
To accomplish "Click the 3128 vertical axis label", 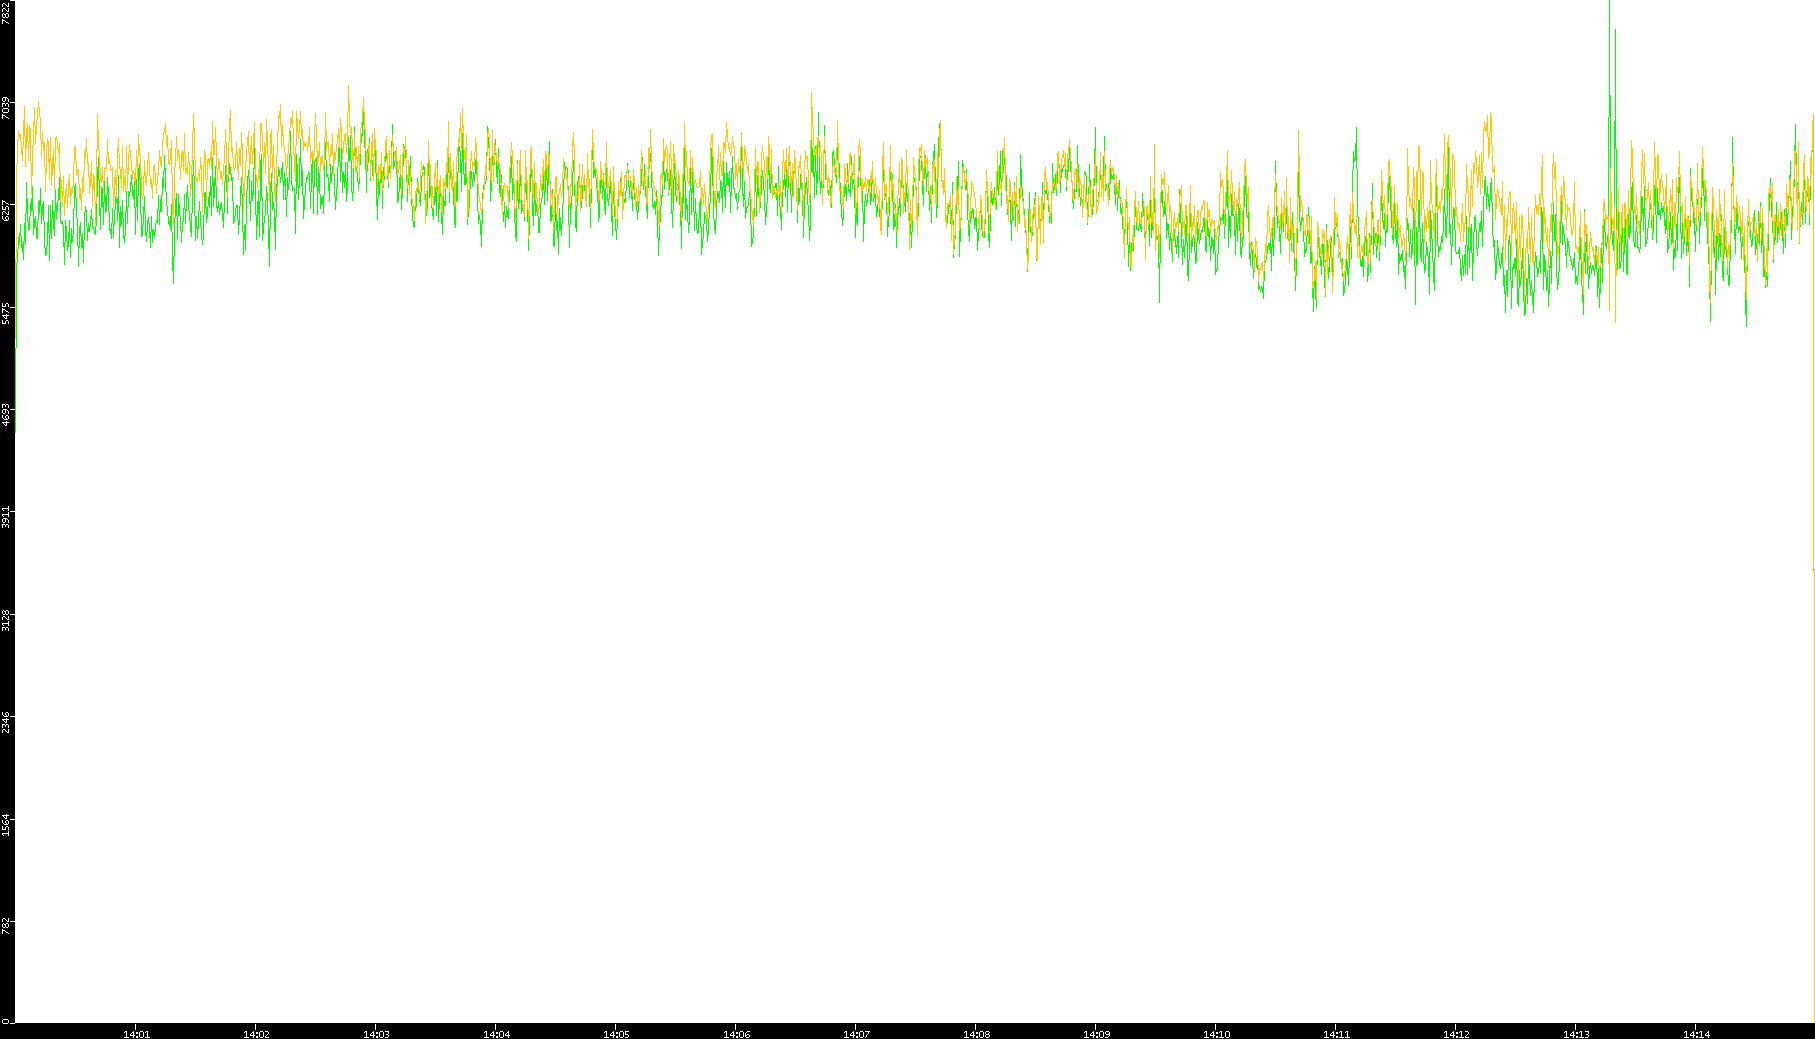I will click(7, 619).
